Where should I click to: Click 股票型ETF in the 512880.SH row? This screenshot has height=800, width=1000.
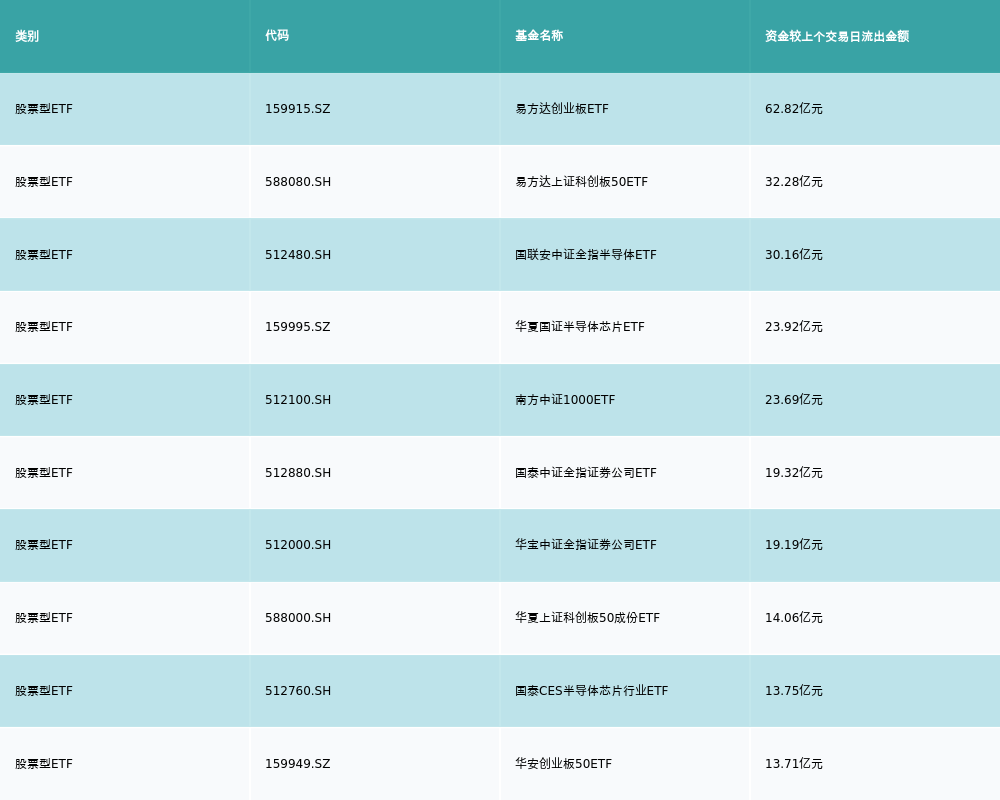click(44, 473)
